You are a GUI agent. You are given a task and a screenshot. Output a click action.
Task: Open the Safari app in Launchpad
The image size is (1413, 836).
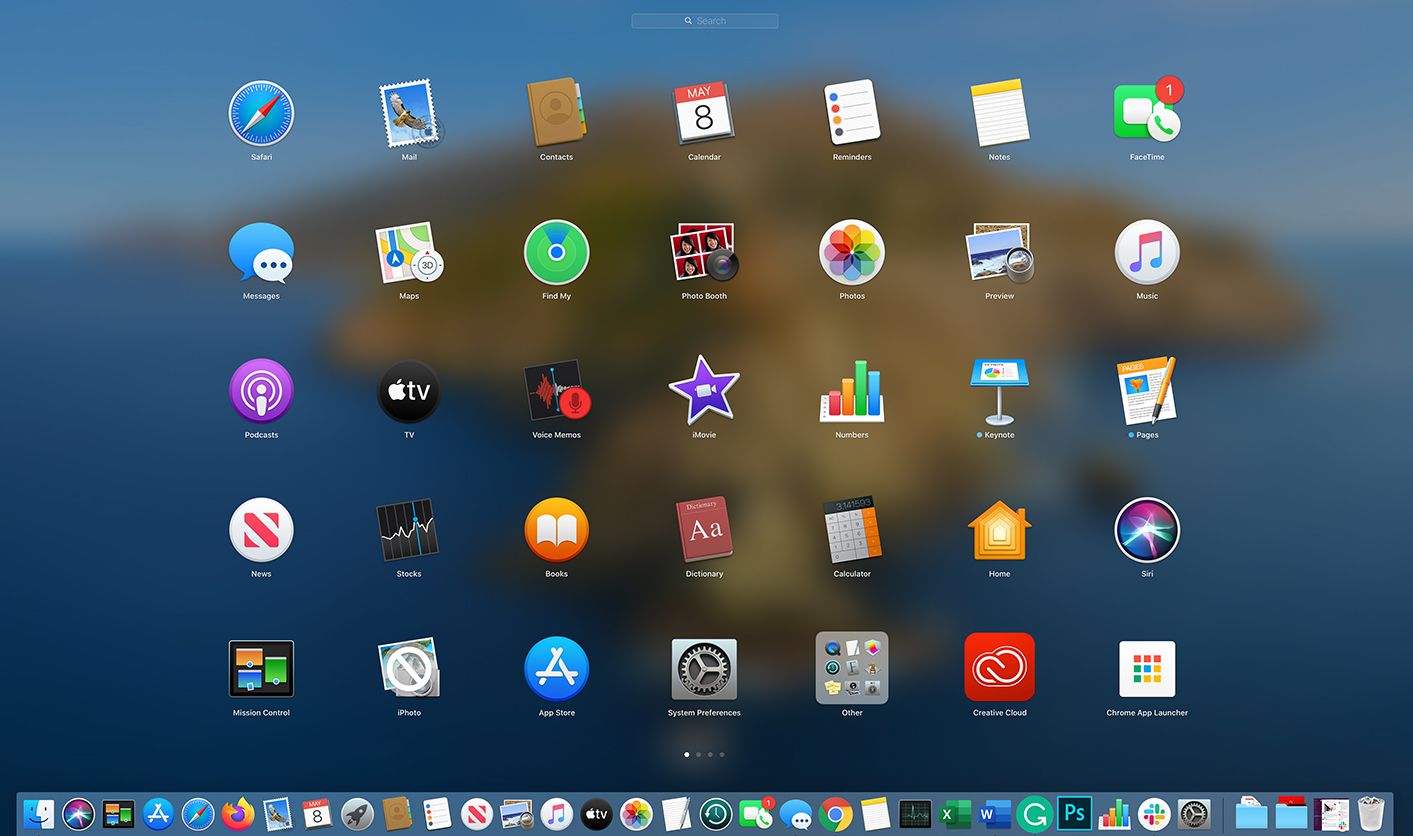click(261, 114)
